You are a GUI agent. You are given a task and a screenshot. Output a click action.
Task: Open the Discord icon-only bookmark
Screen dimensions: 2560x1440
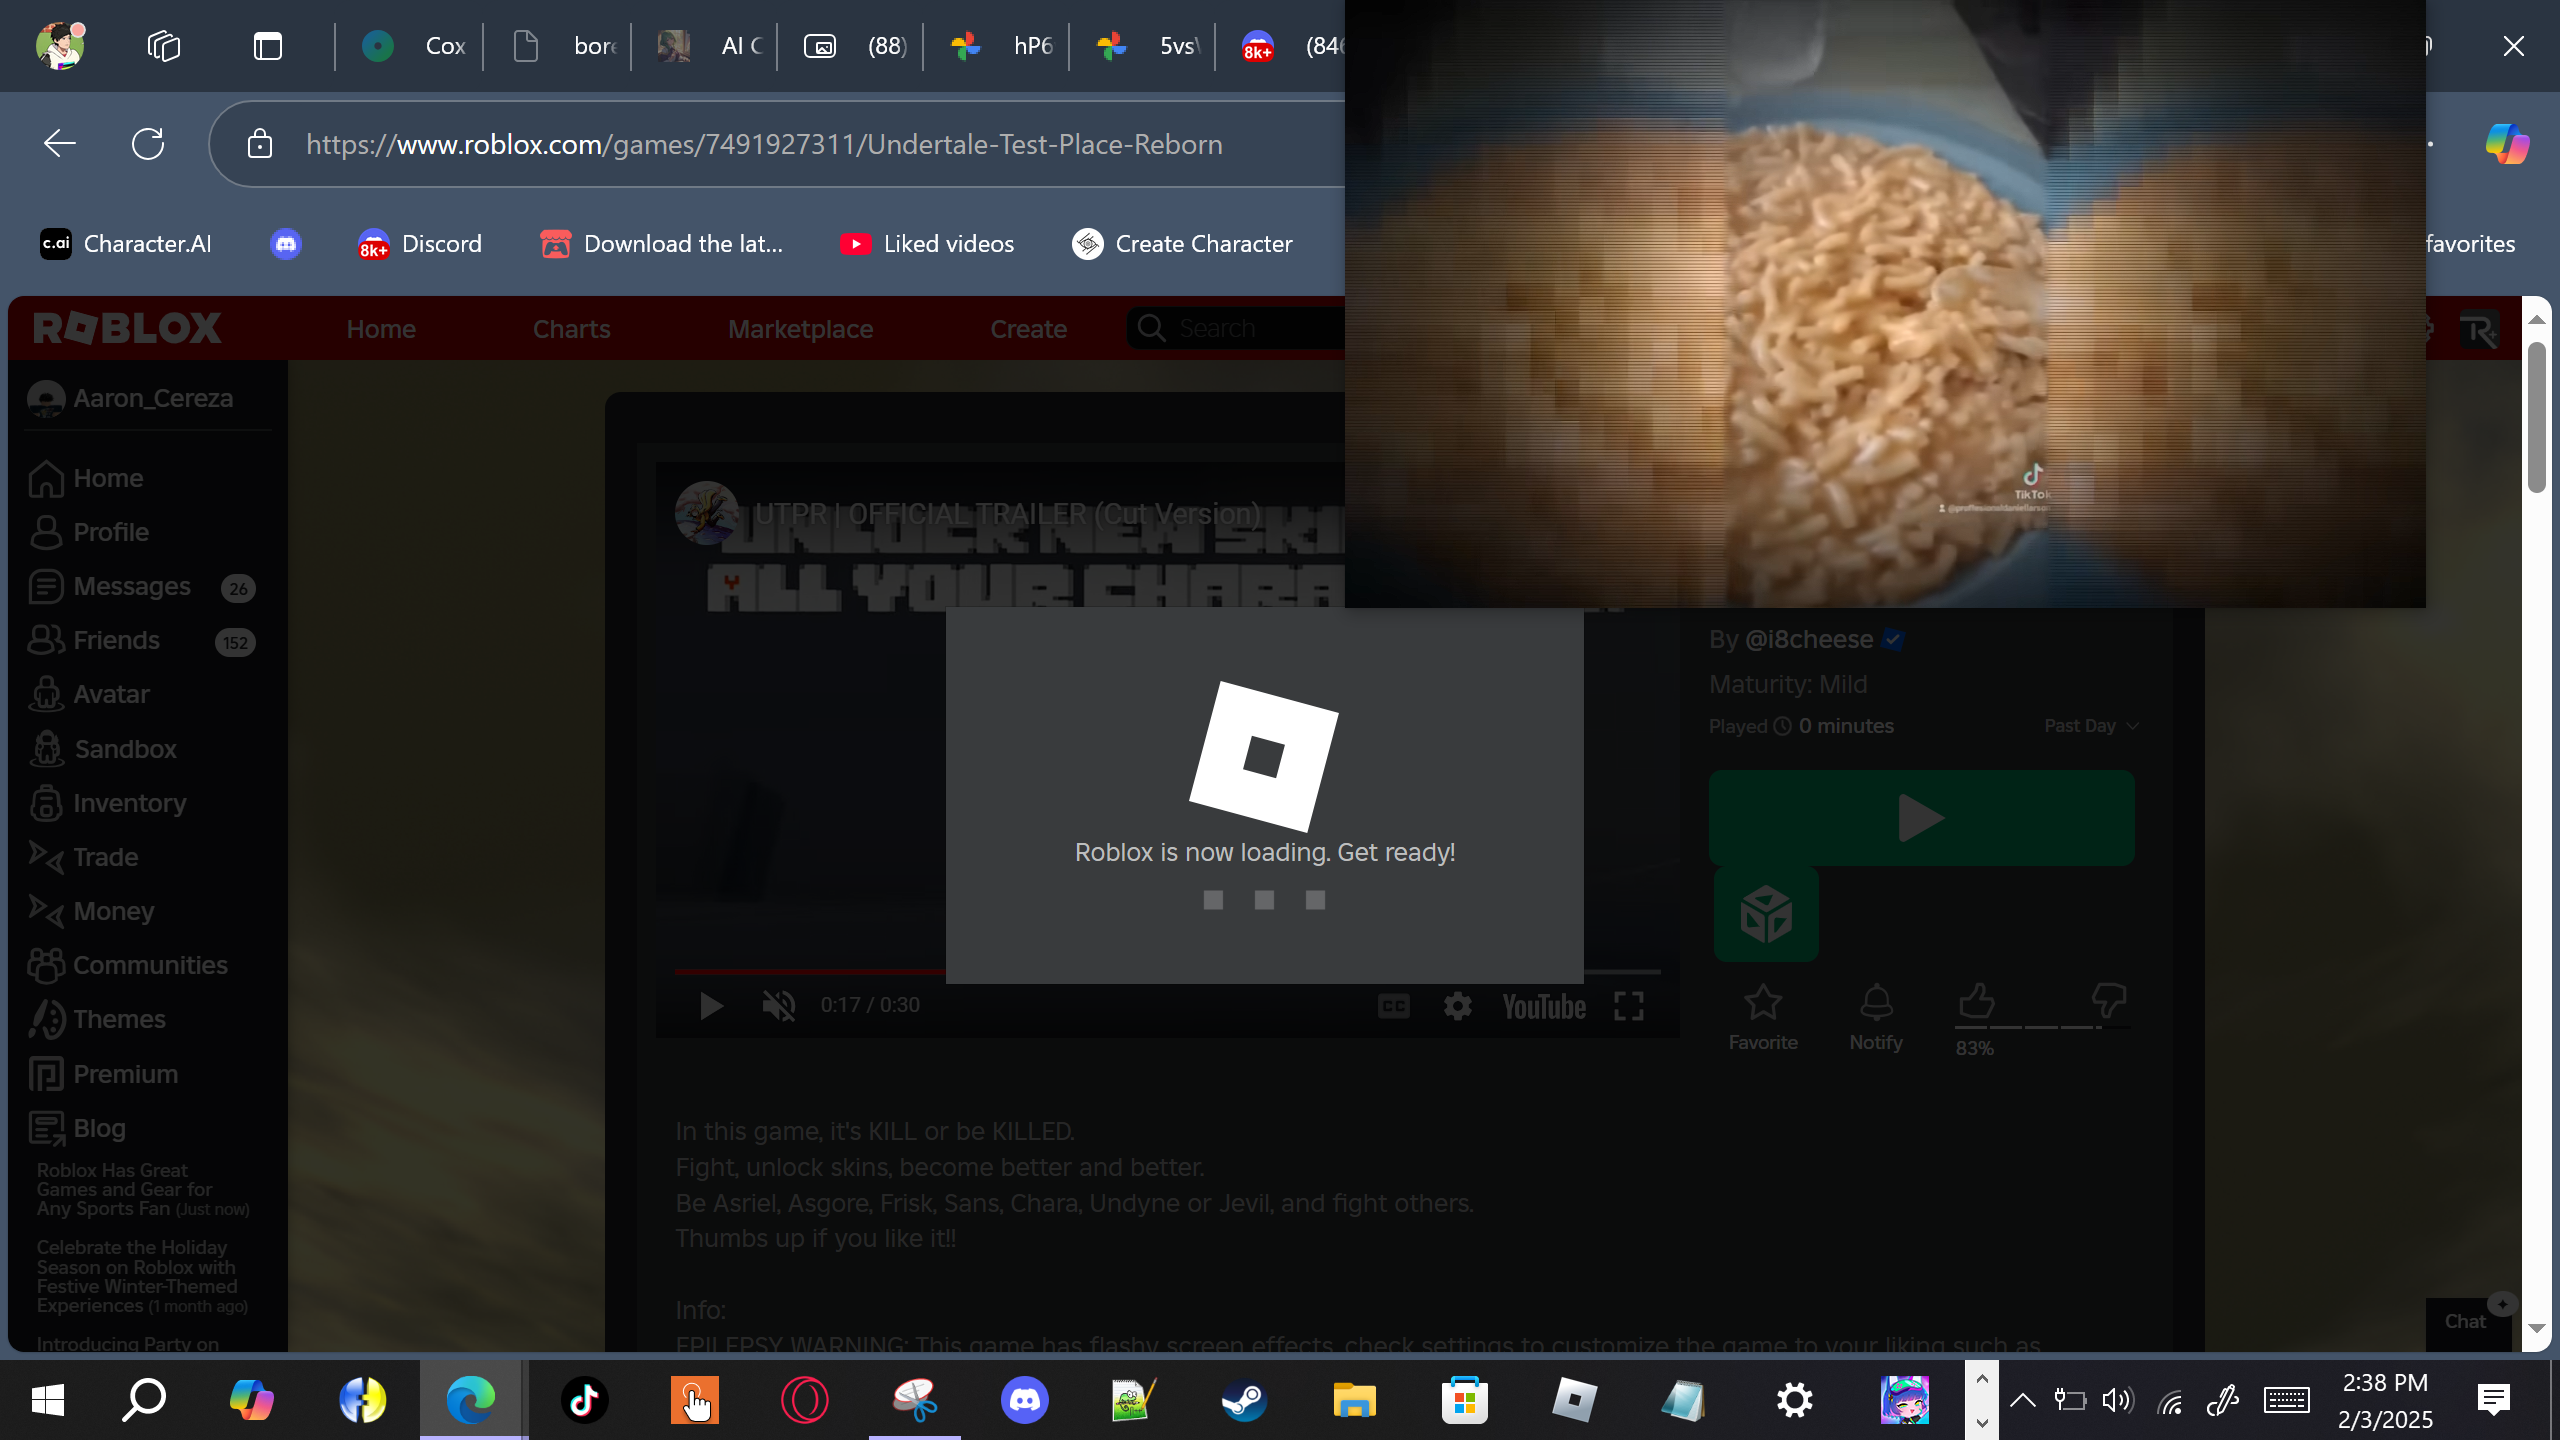286,244
